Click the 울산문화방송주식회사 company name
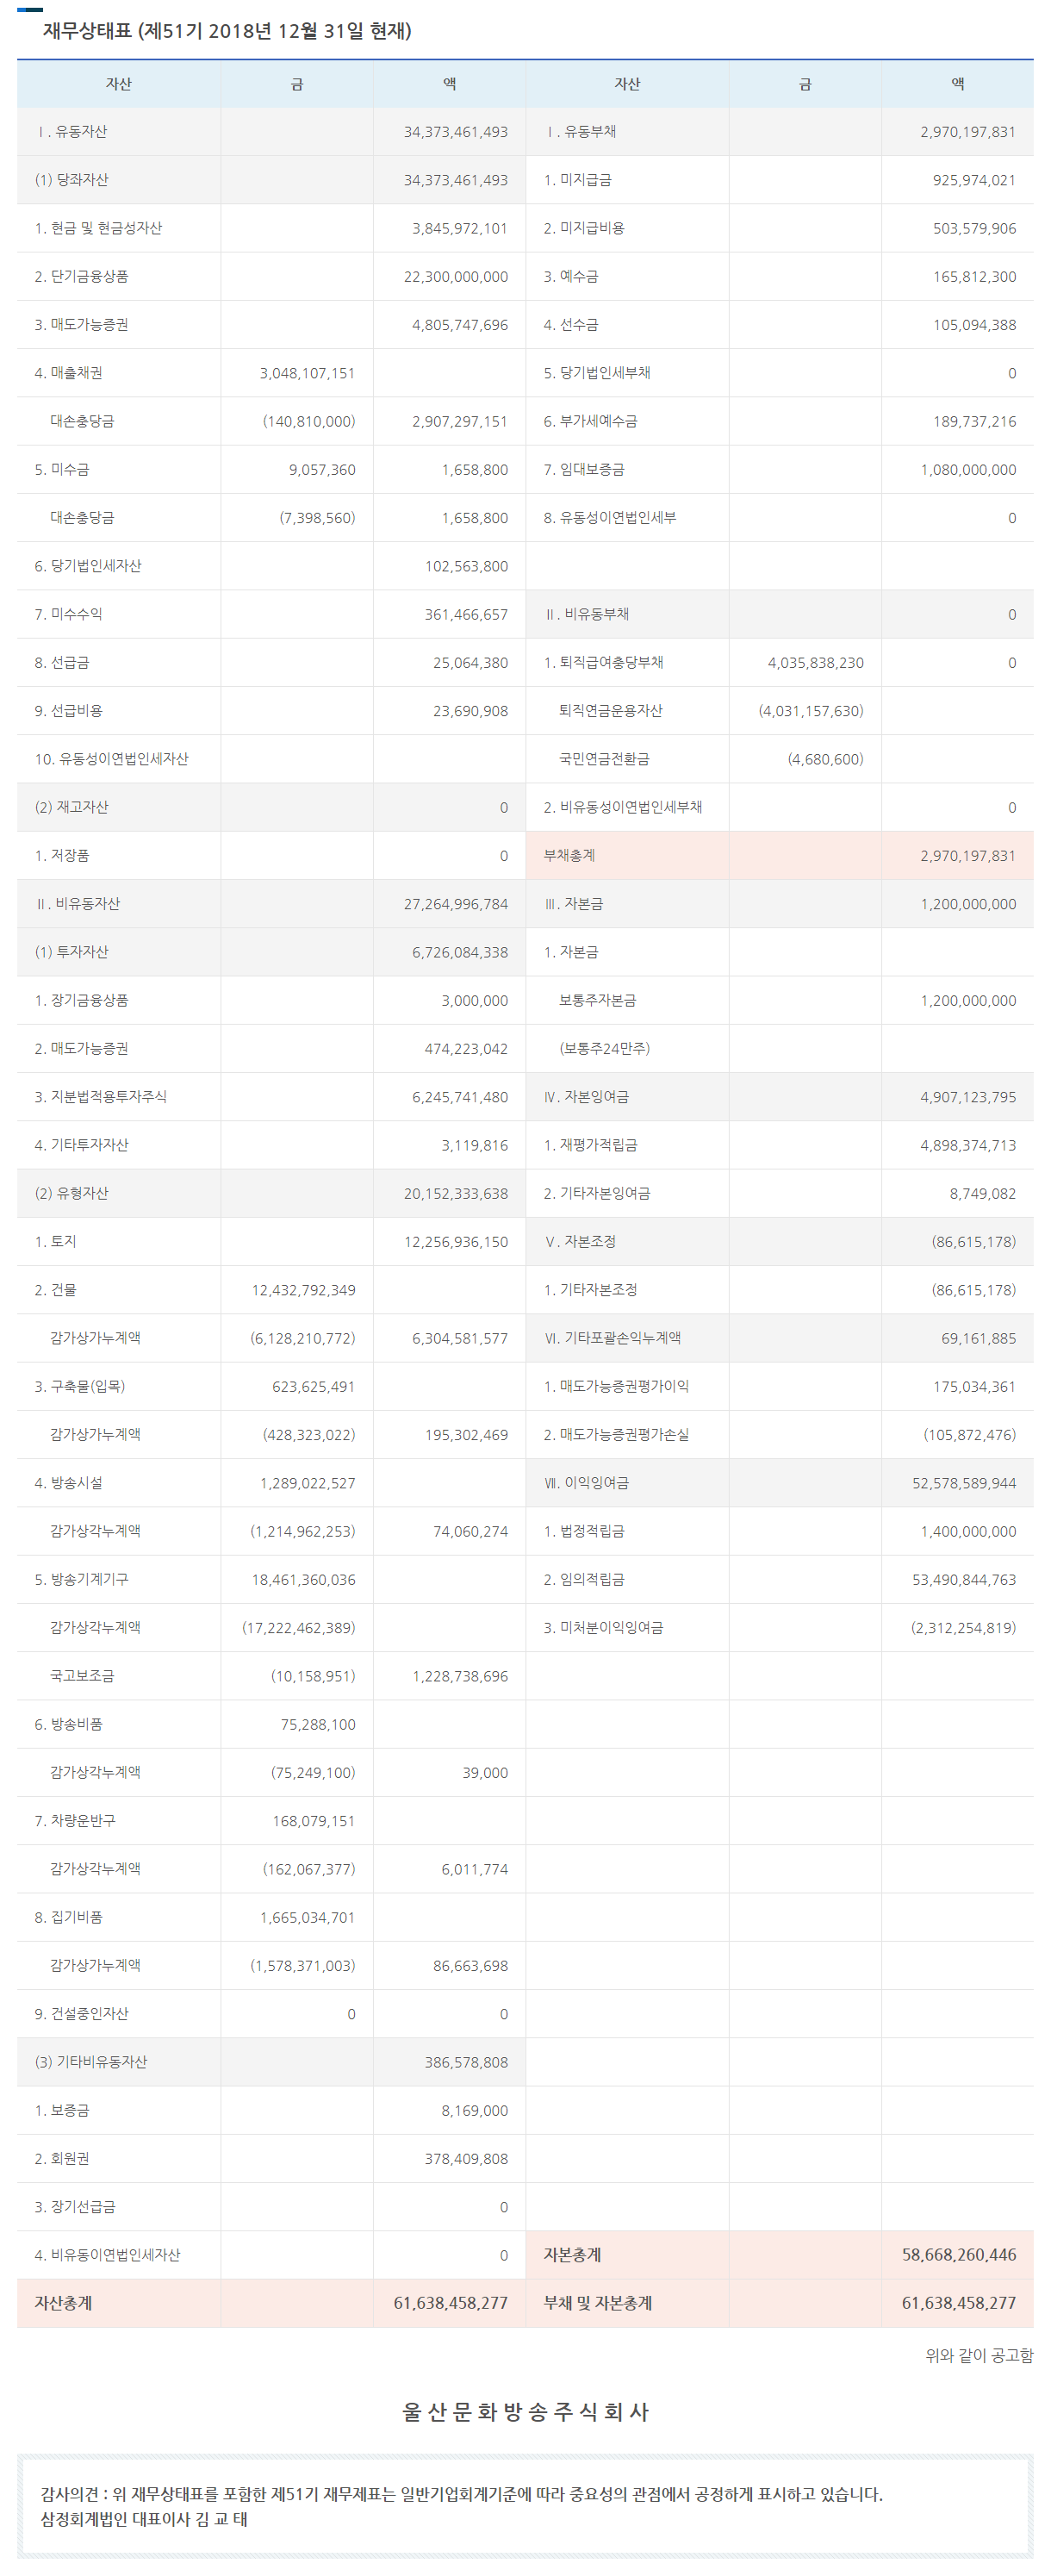This screenshot has width=1051, height=2576. (x=525, y=2412)
